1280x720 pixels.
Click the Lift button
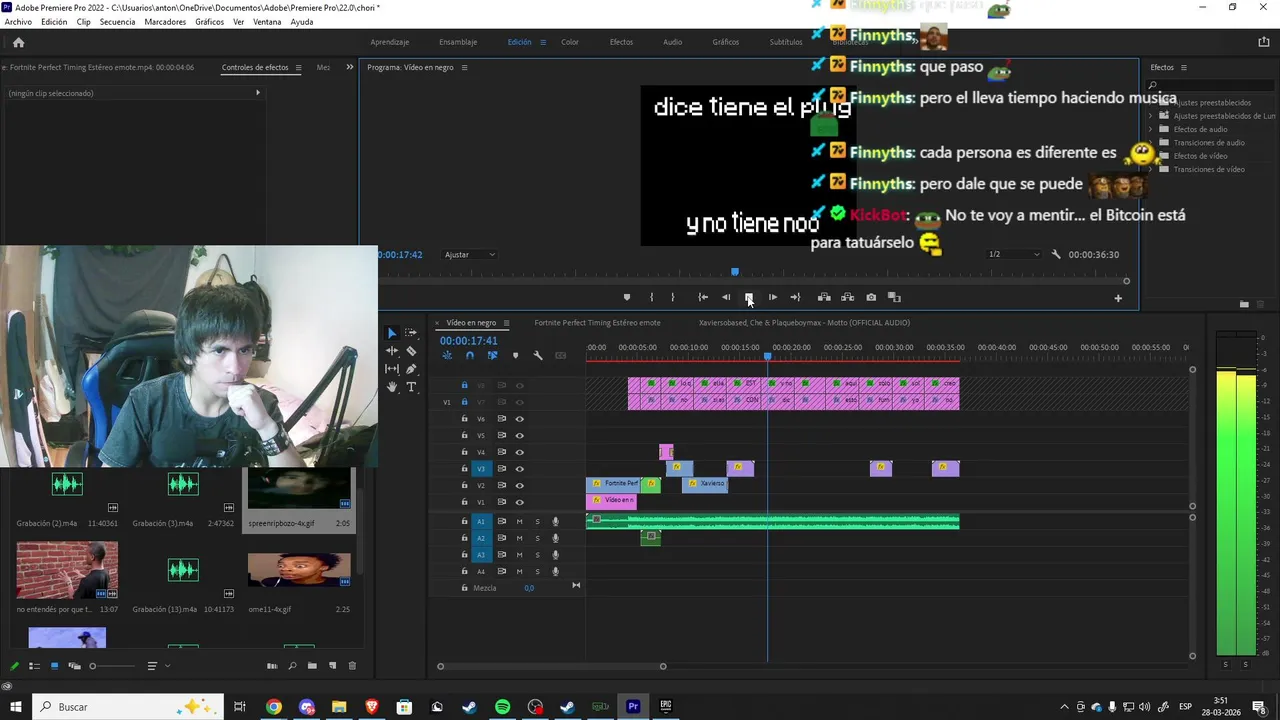[x=824, y=297]
